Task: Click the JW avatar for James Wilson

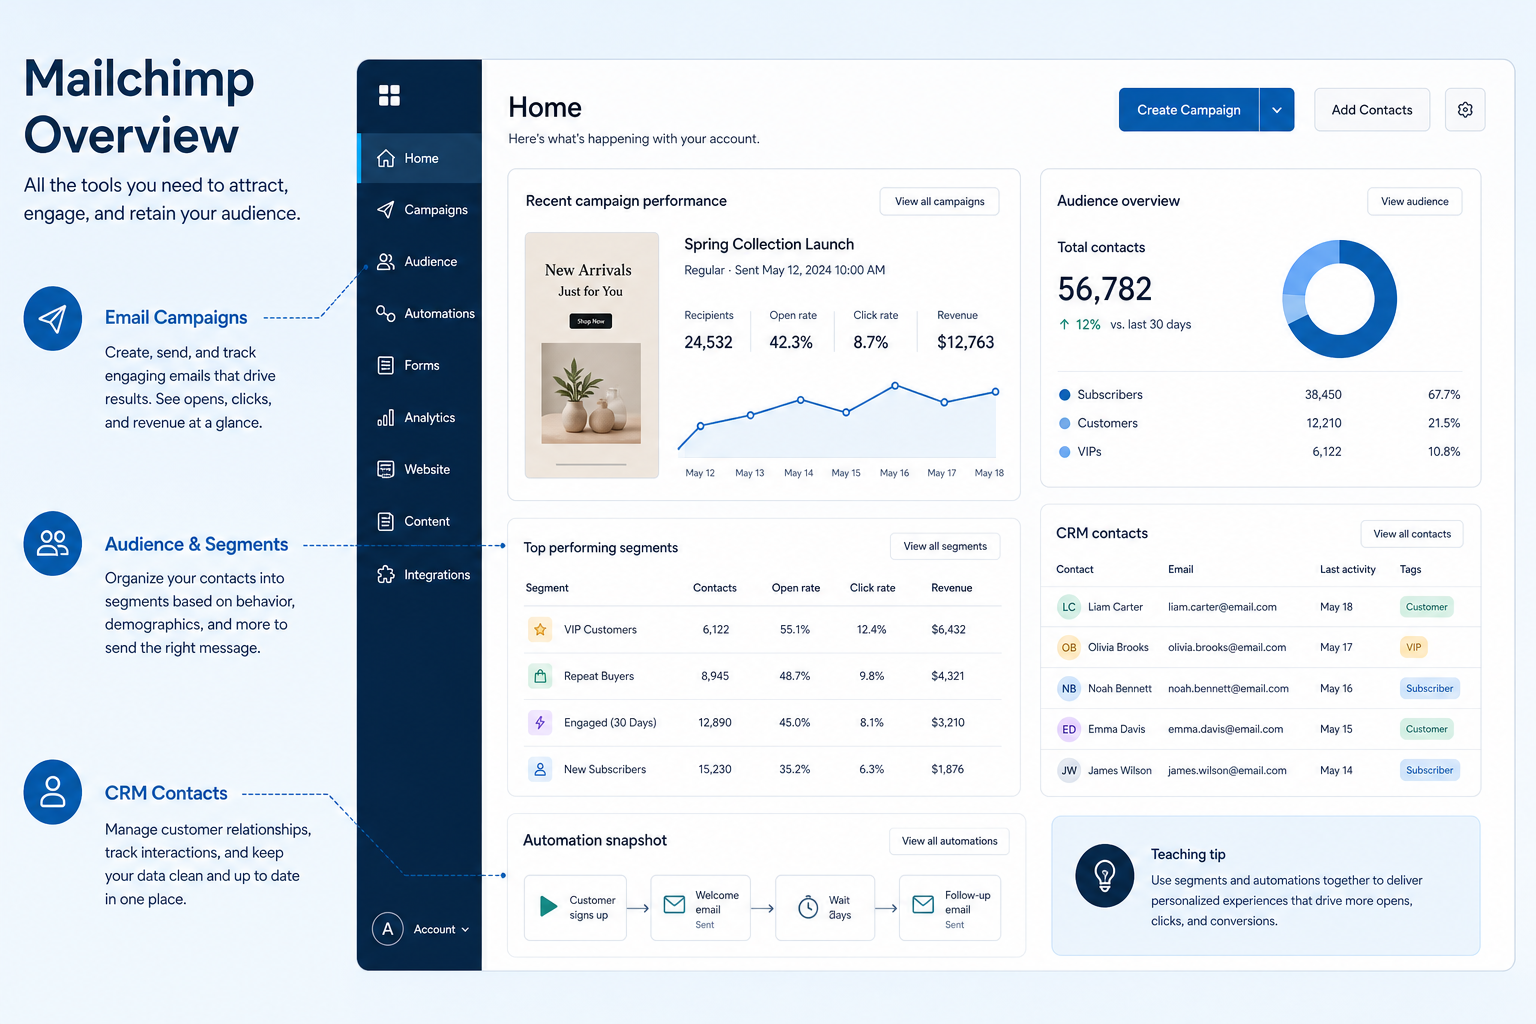Action: coord(1069,770)
